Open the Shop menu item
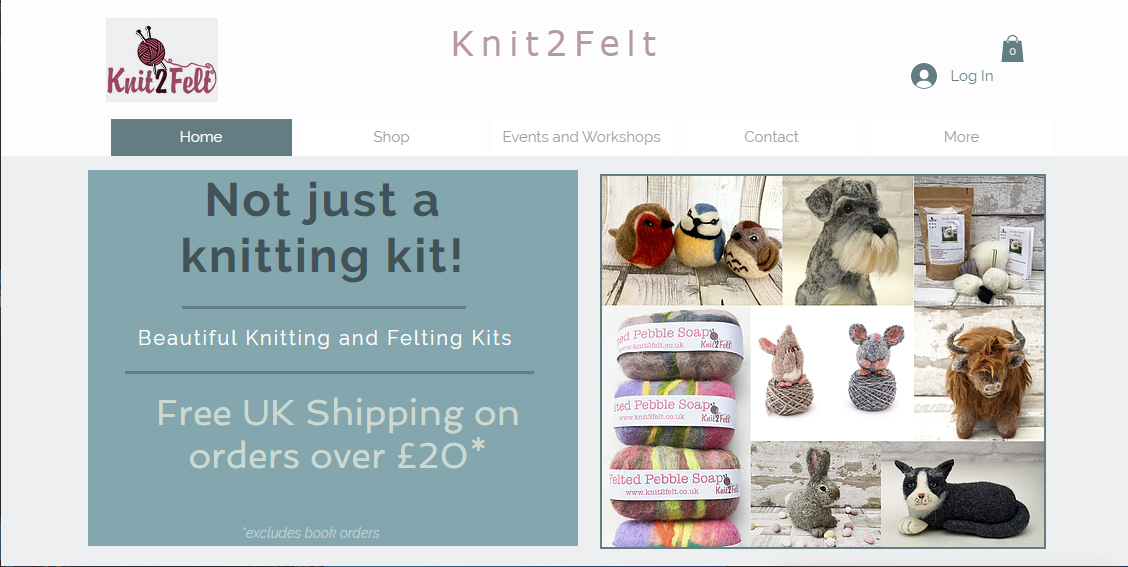The width and height of the screenshot is (1128, 567). [x=391, y=137]
